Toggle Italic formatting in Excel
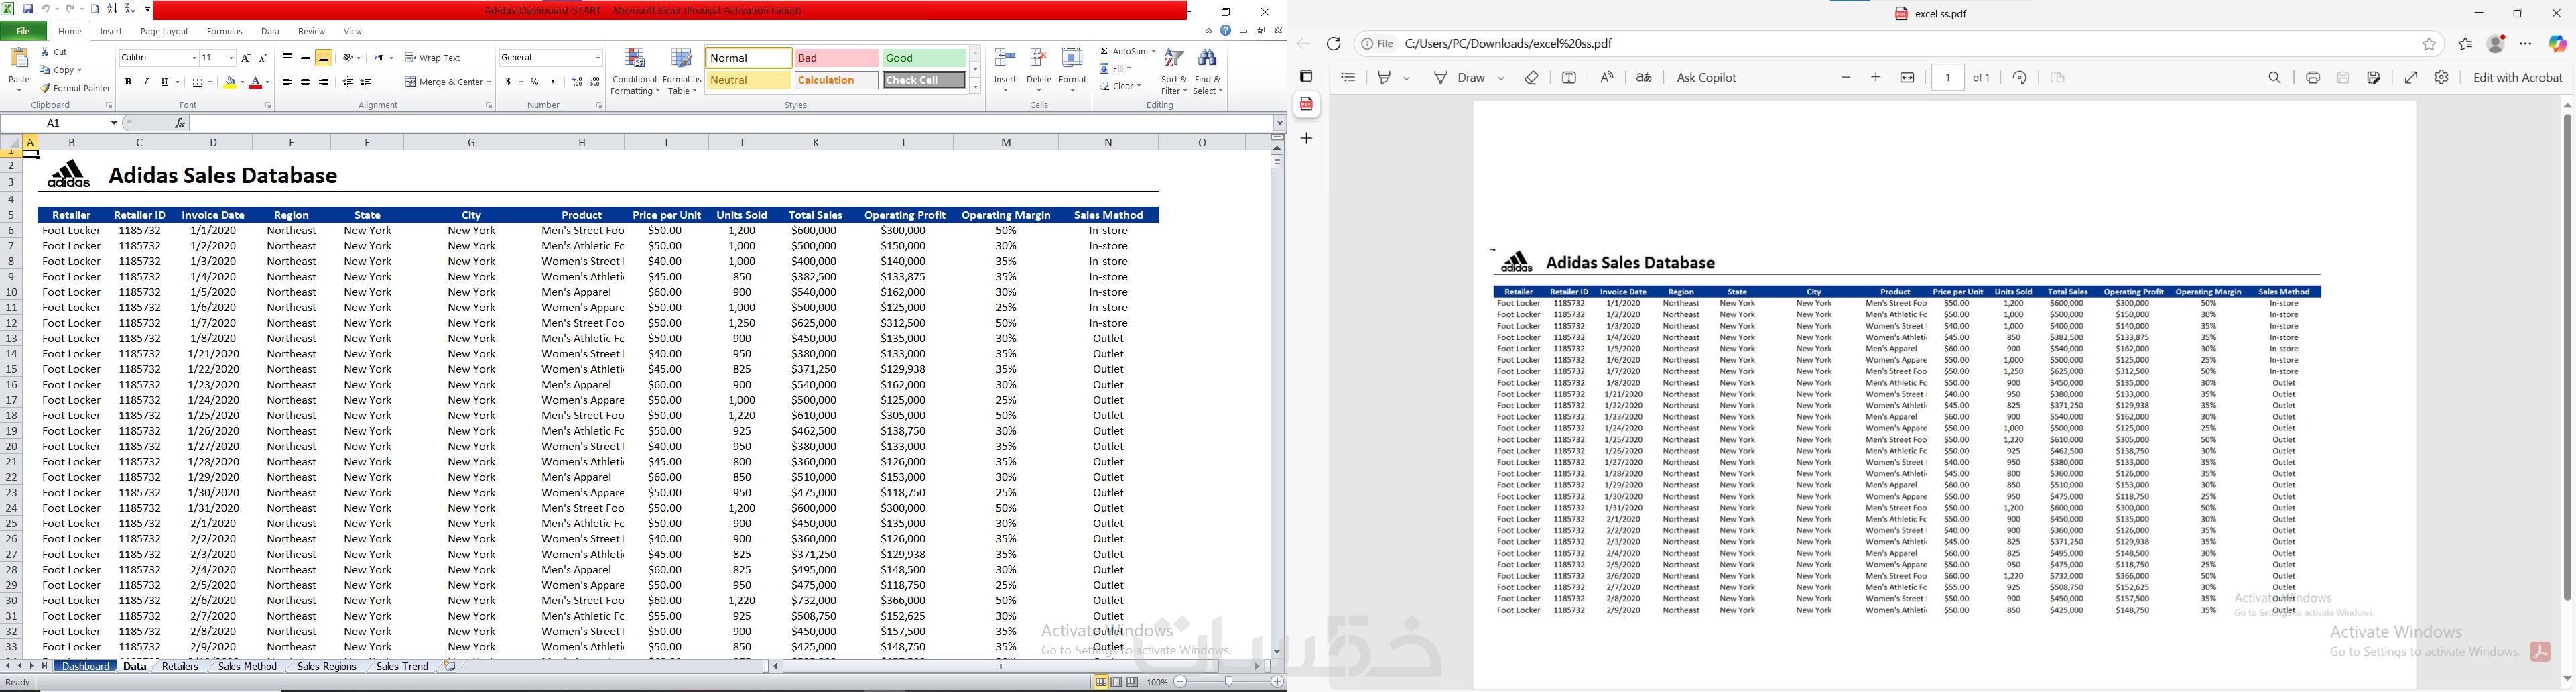 coord(146,82)
